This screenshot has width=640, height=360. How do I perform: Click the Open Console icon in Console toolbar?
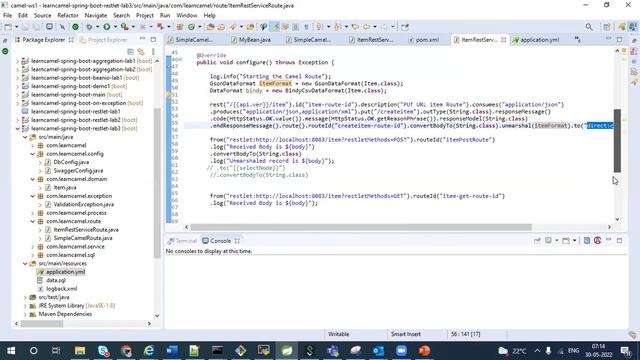566,241
